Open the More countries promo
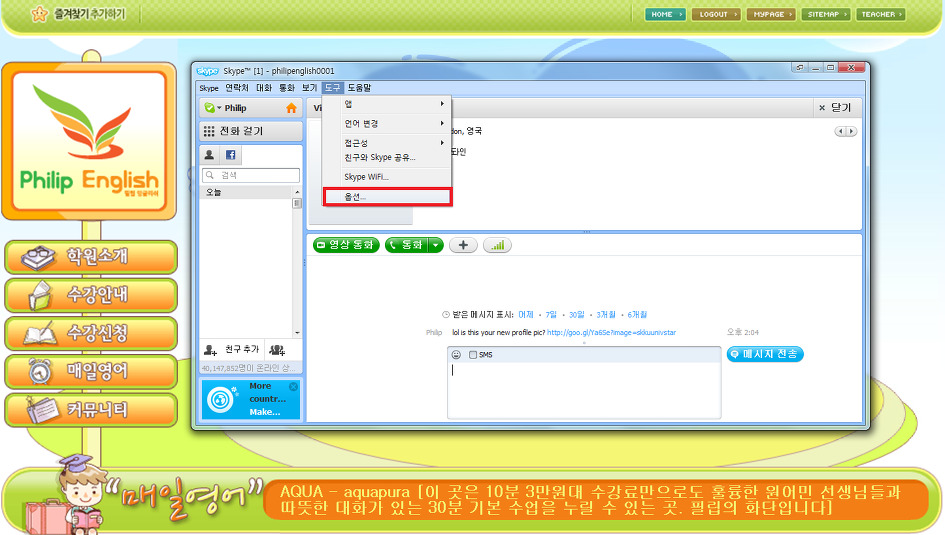This screenshot has width=945, height=535. click(x=251, y=399)
